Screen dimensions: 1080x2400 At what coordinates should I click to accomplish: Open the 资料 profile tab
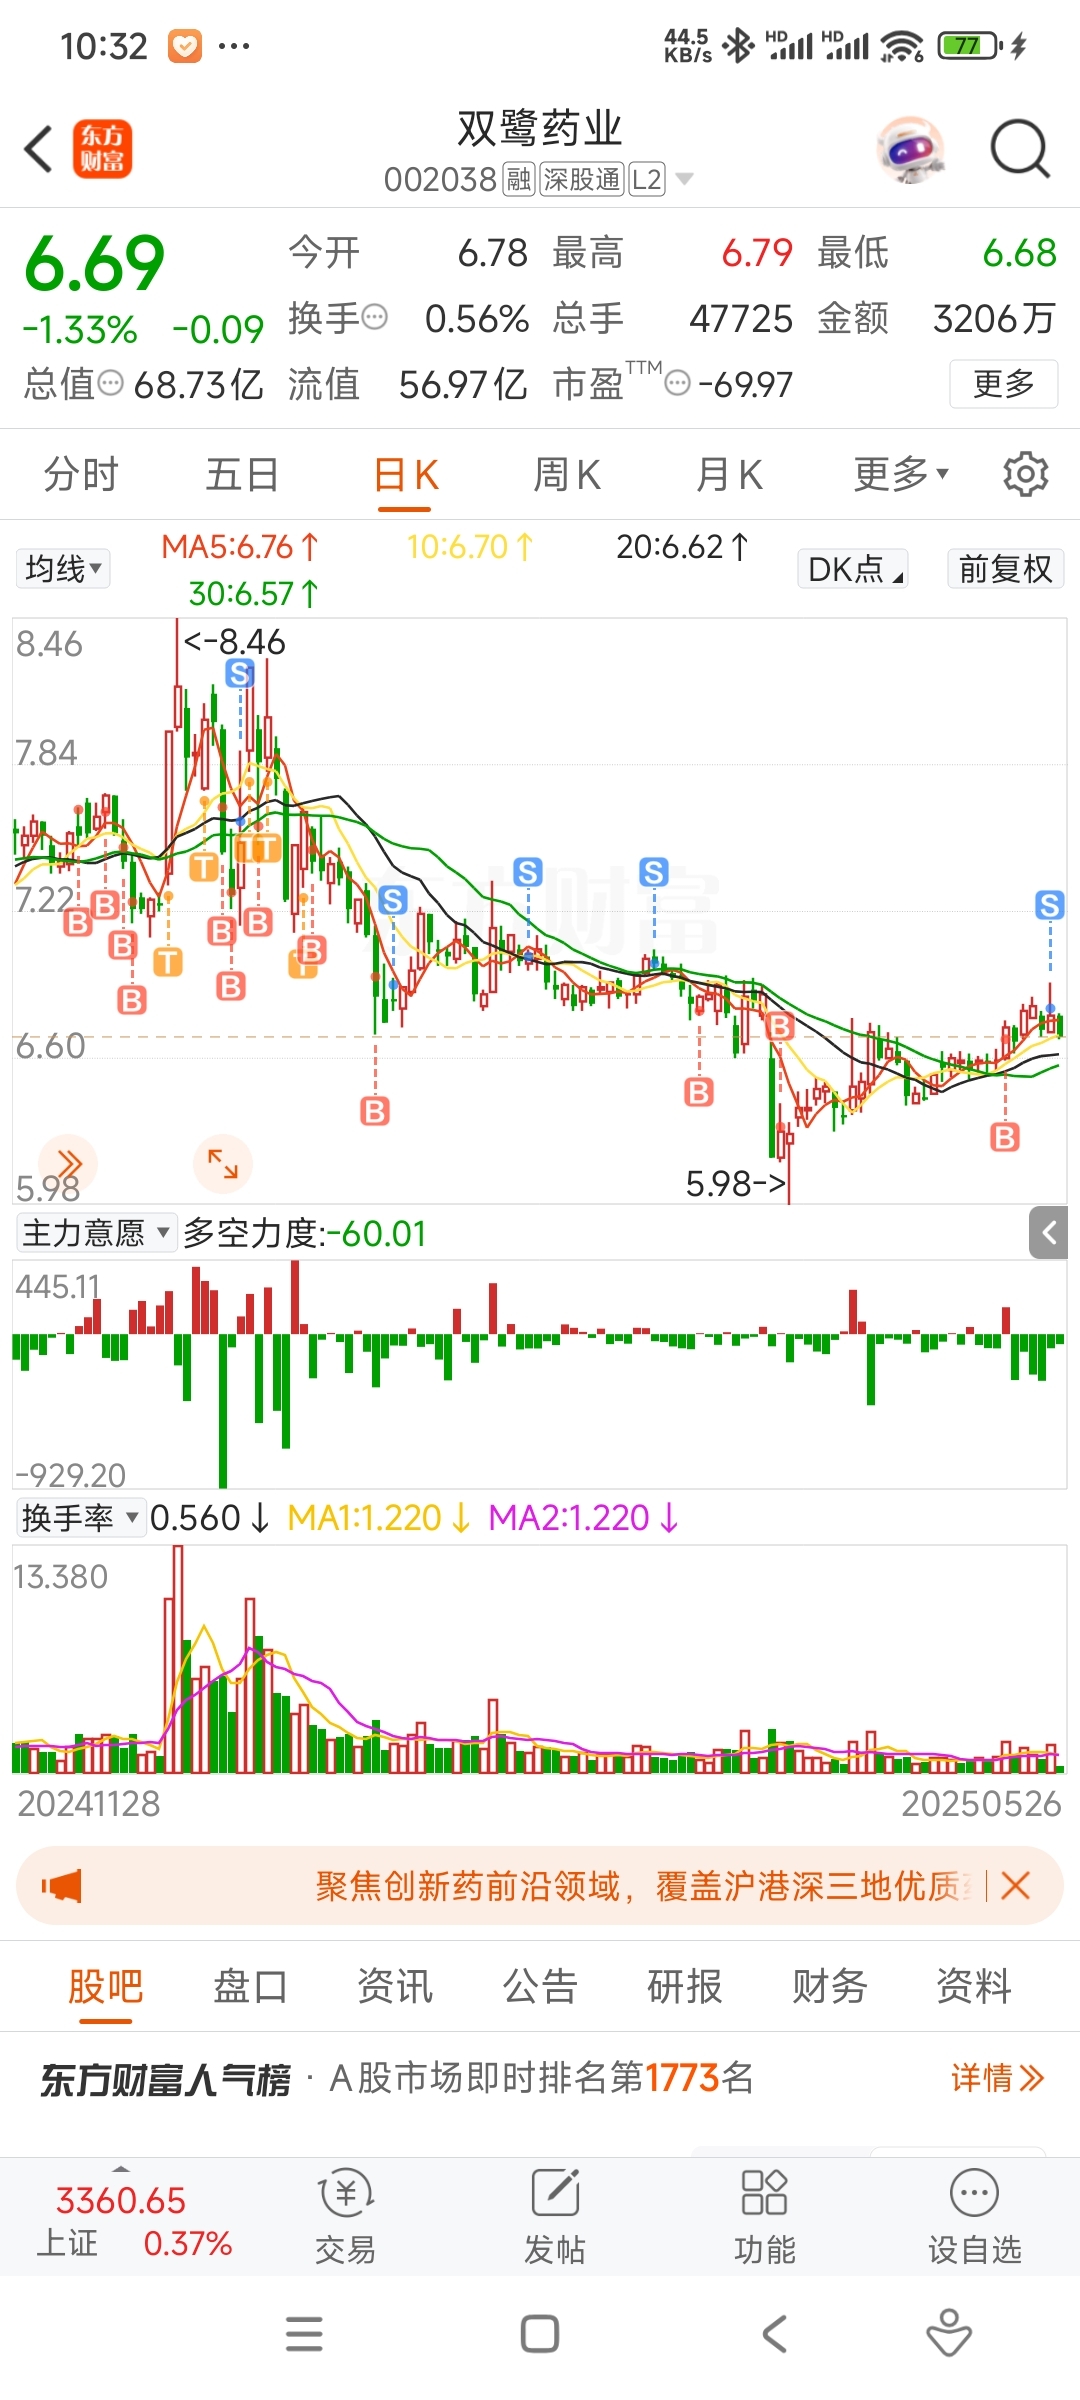(974, 1986)
